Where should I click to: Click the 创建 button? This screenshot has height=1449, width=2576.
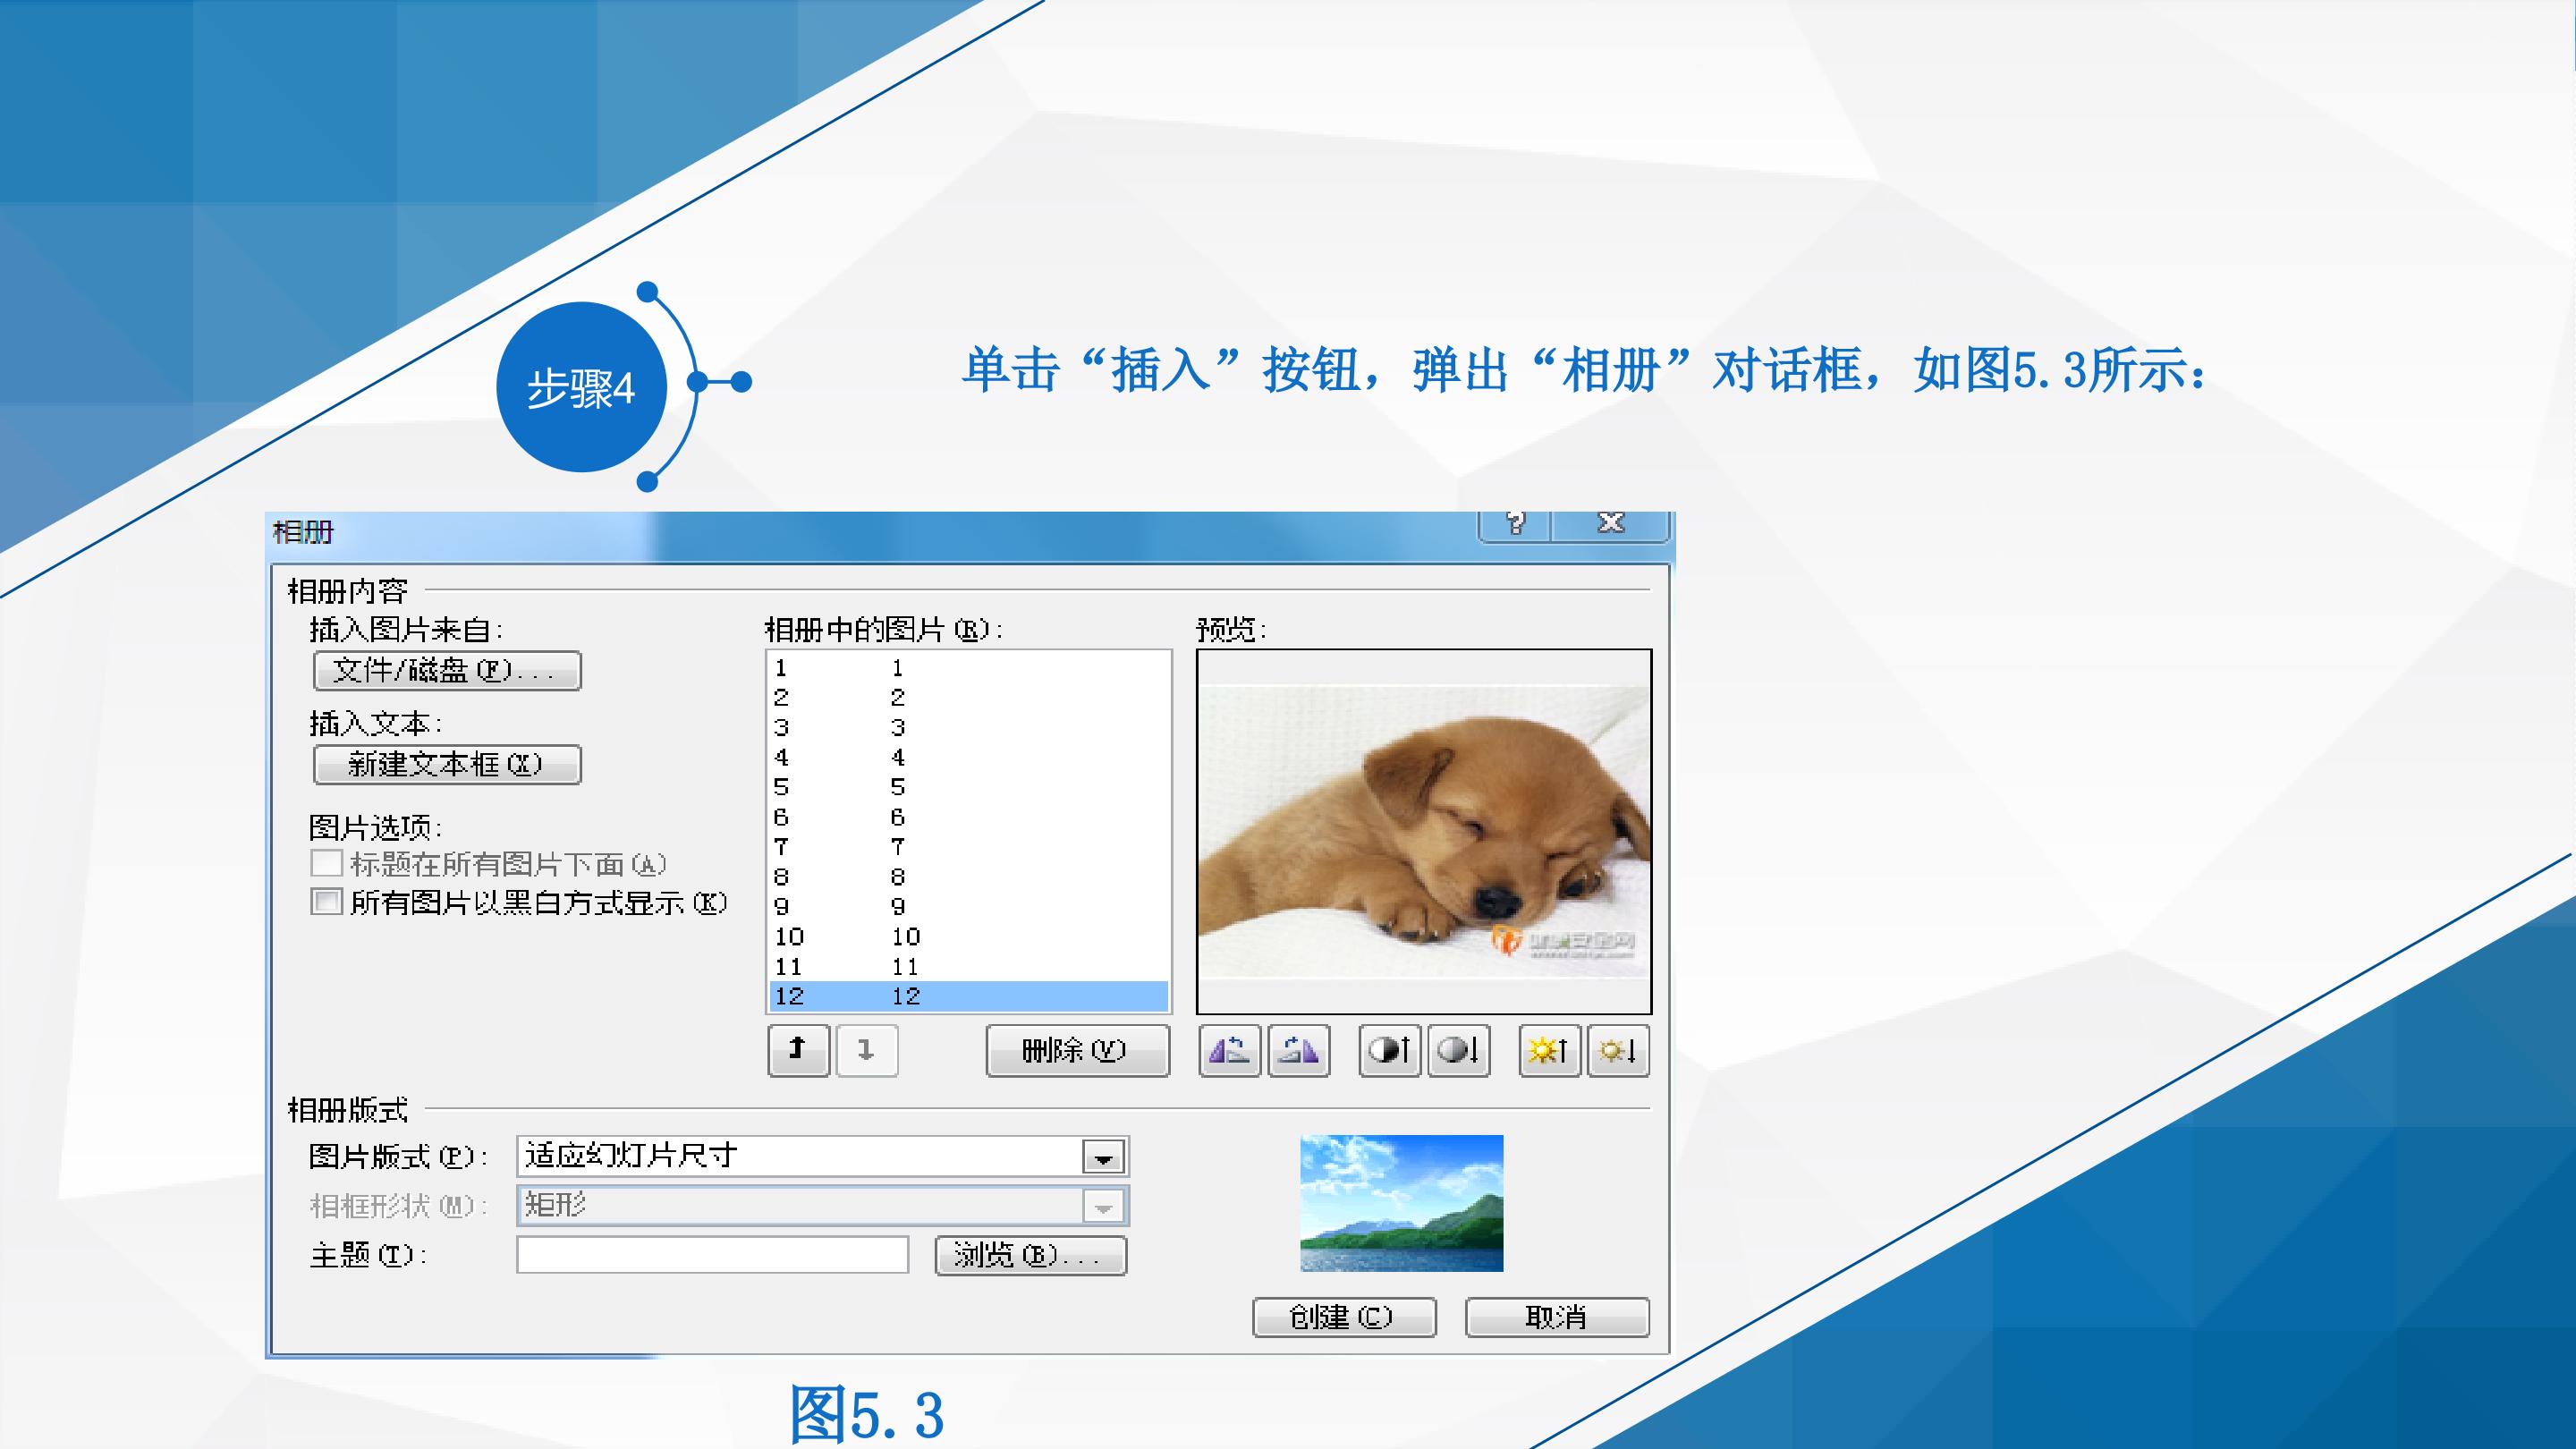(1344, 1317)
